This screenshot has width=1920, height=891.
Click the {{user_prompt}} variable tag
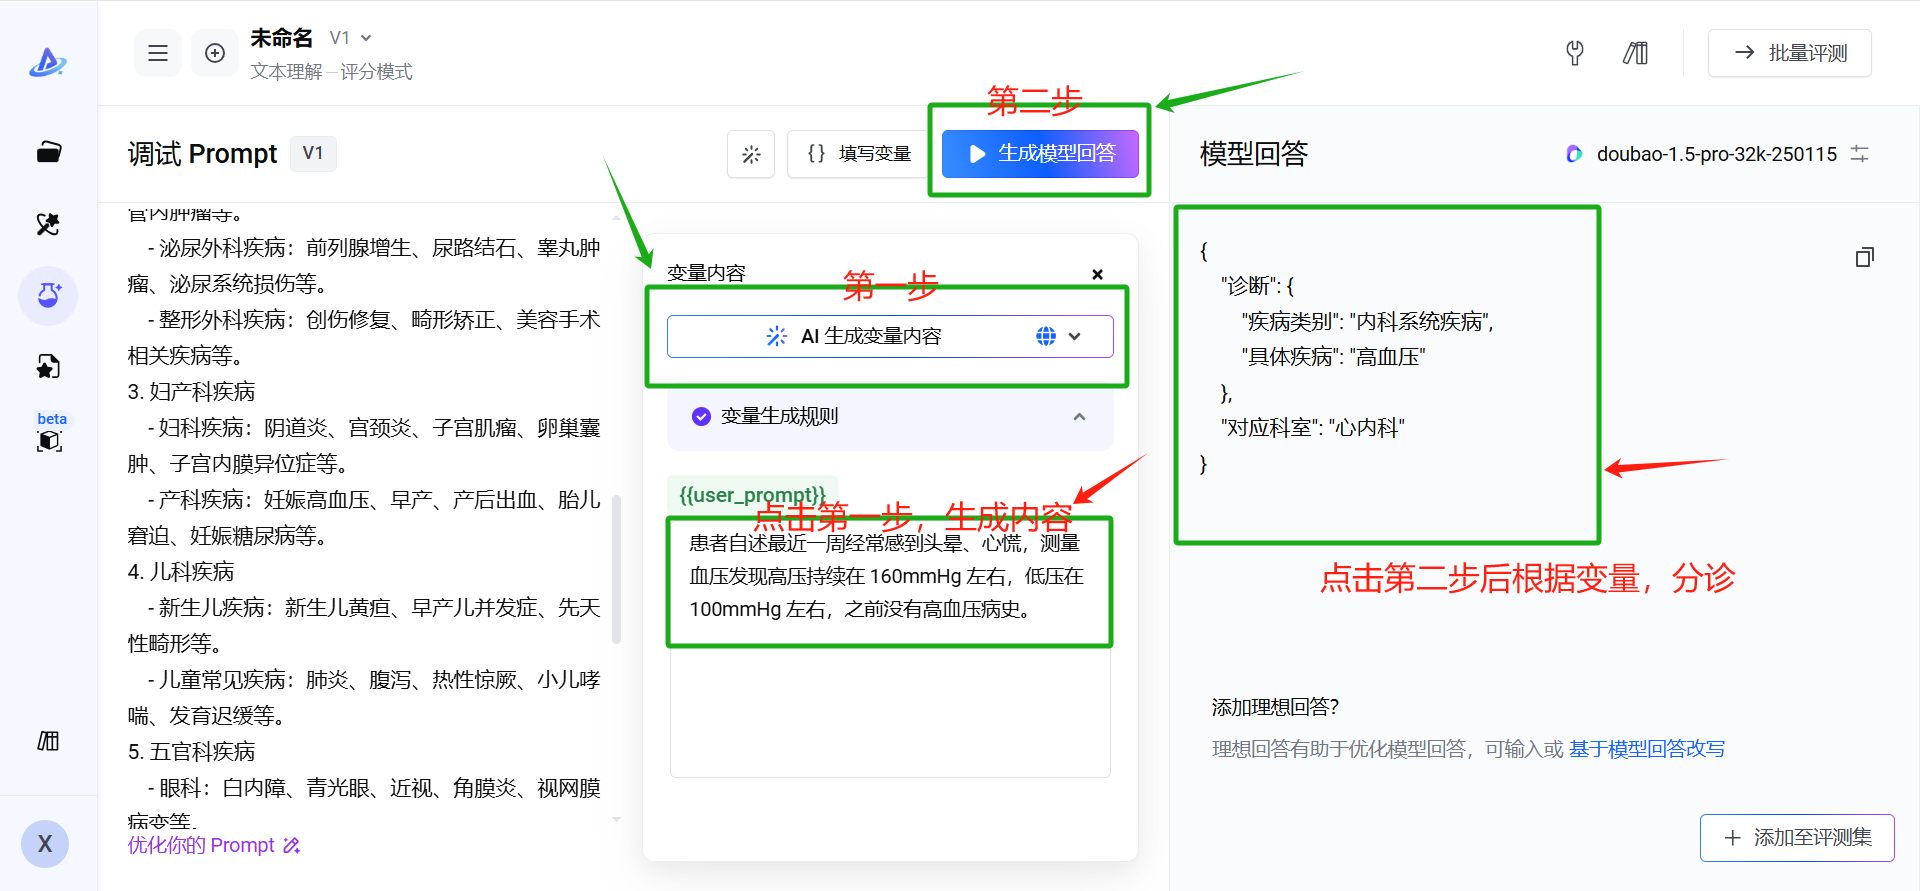click(x=752, y=495)
